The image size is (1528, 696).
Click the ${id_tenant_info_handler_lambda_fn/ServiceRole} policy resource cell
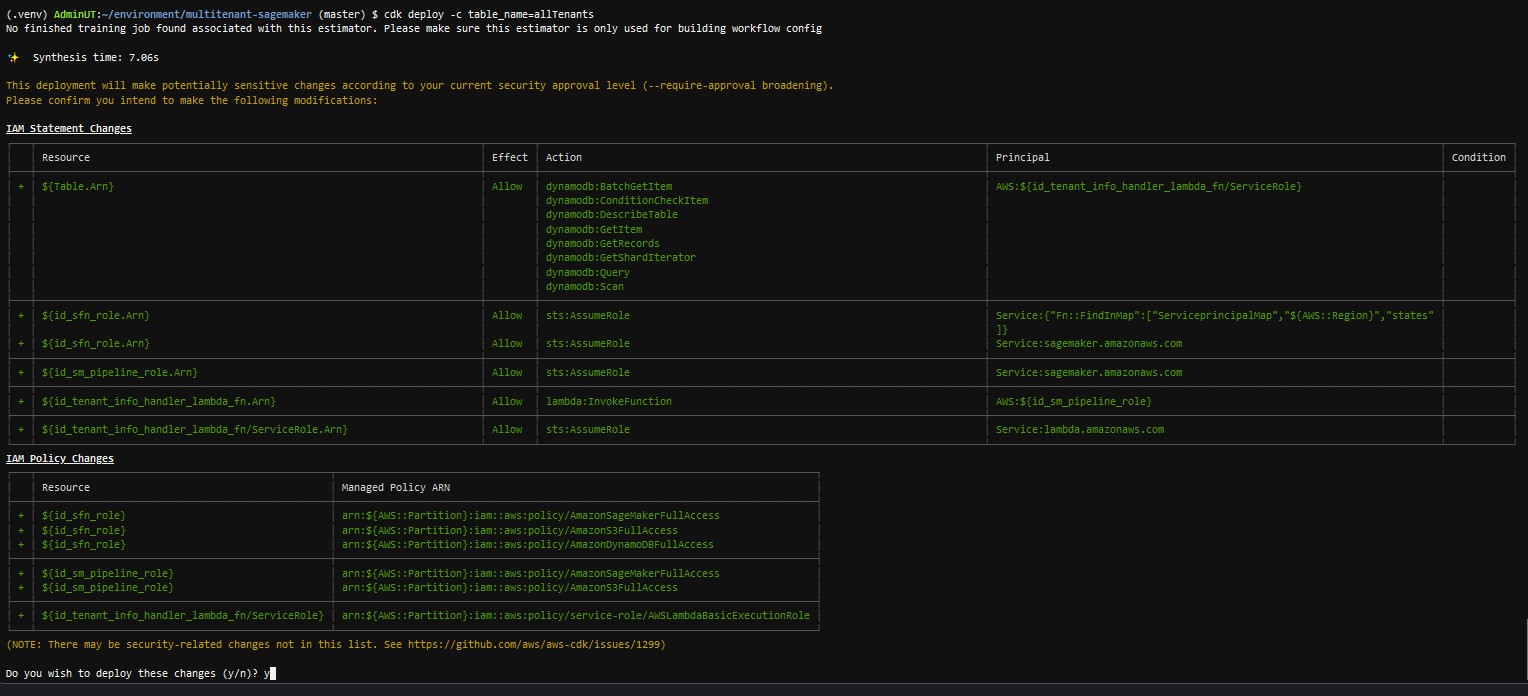click(183, 616)
